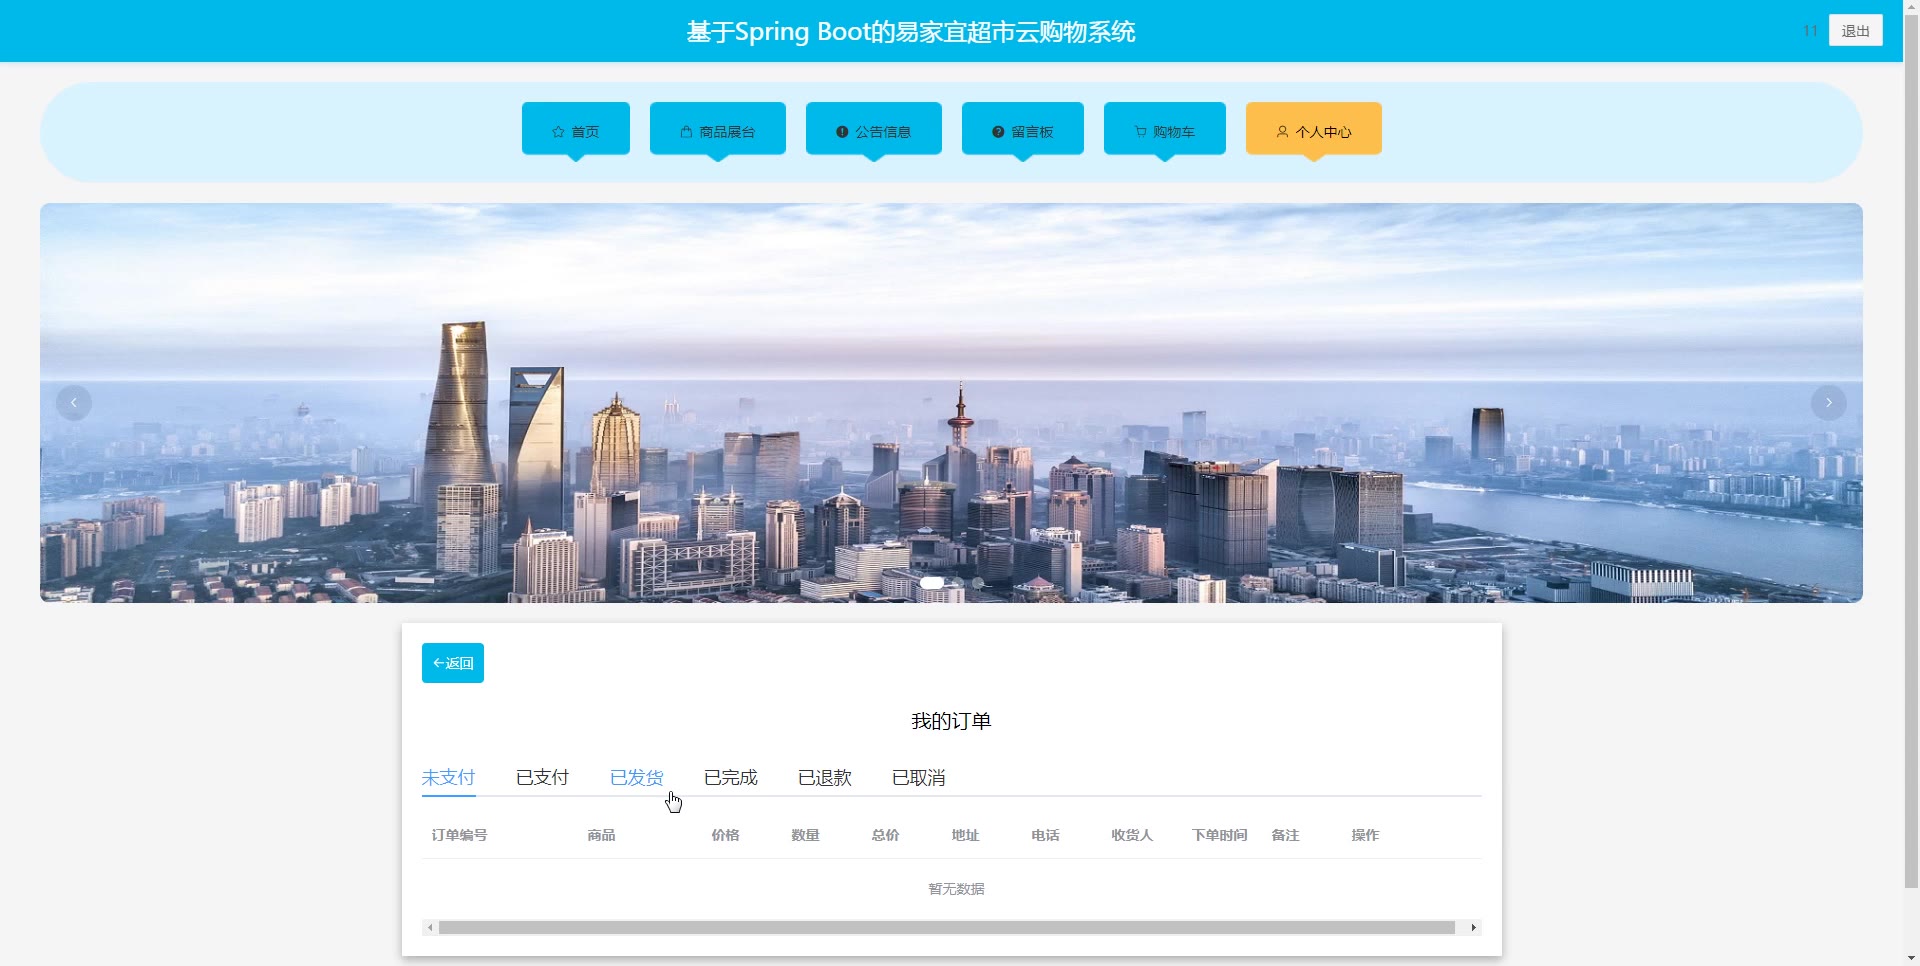The height and width of the screenshot is (966, 1920).
Task: Switch to the 已退款 refunded tab
Action: pos(824,777)
